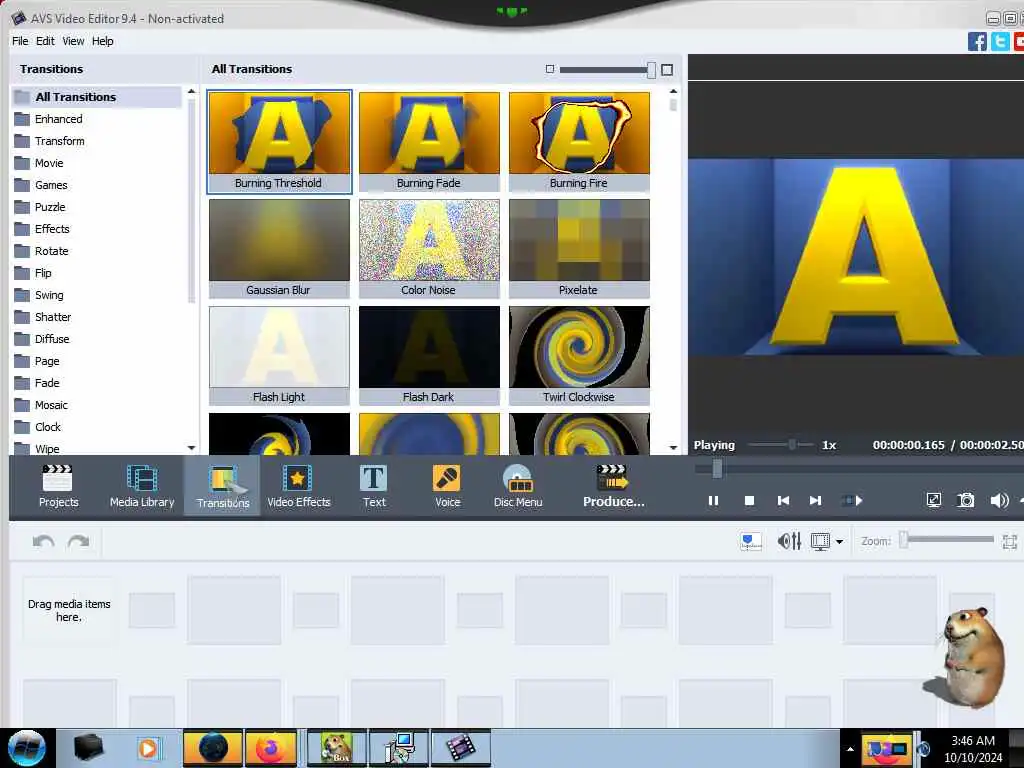
Task: Select the Clock transitions folder
Action: pos(97,427)
